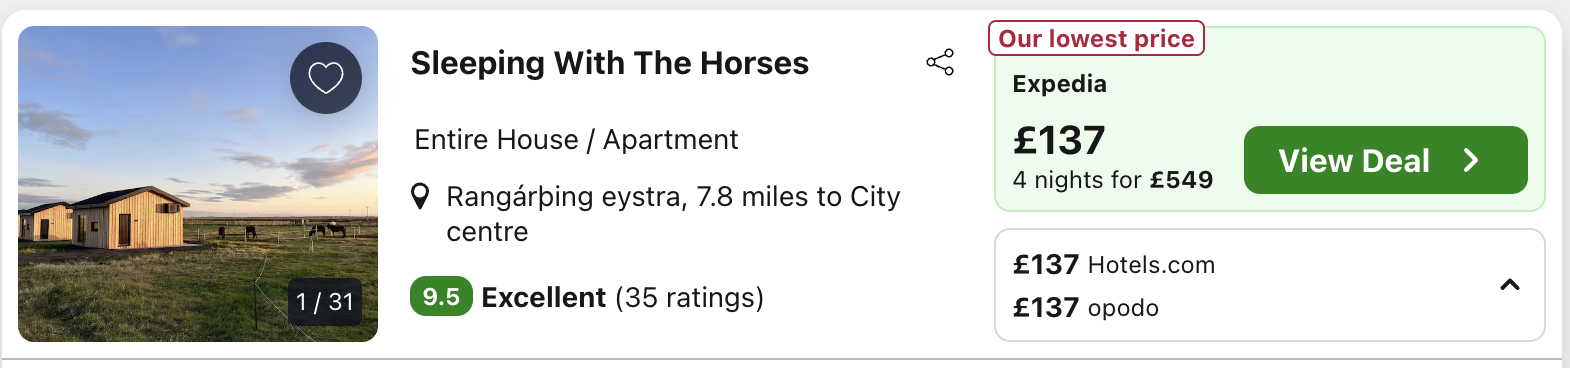Click 4 nights for £549 total
Screen dimensions: 1570x368
coord(1113,180)
